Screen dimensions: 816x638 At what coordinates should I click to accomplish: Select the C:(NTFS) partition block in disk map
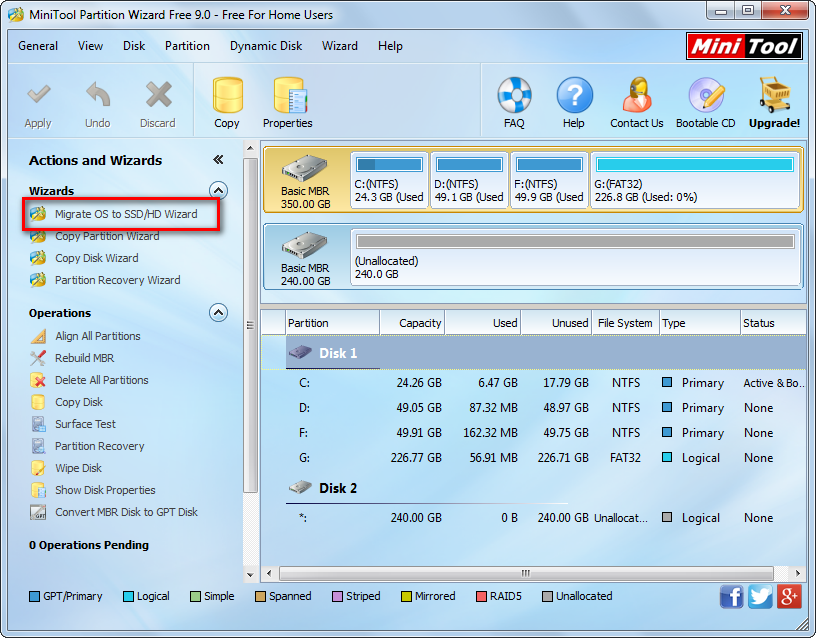389,180
